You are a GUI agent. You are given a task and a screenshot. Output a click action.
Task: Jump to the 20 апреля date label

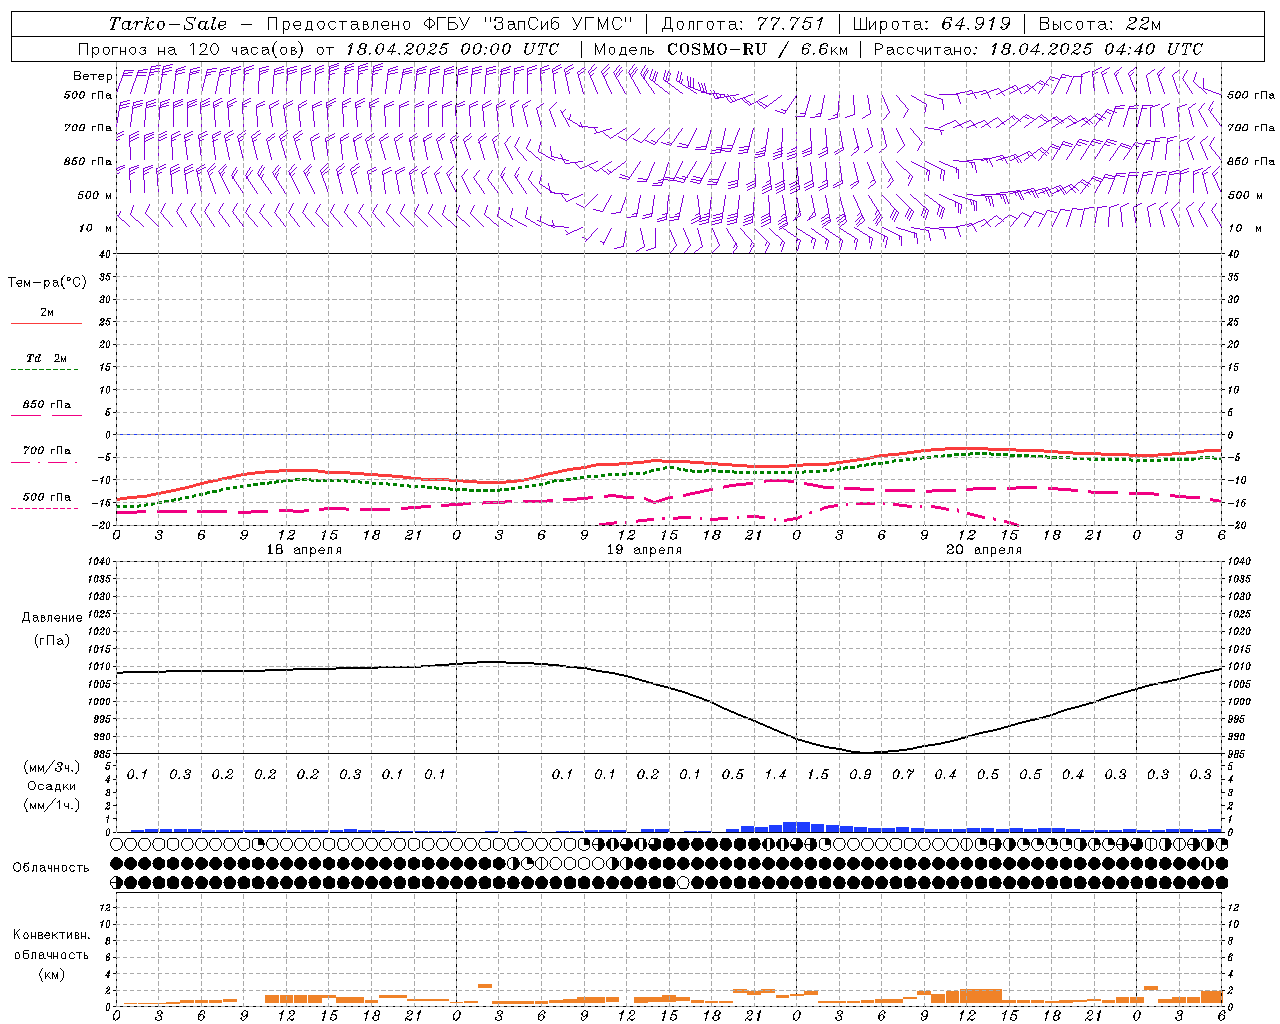(x=984, y=550)
